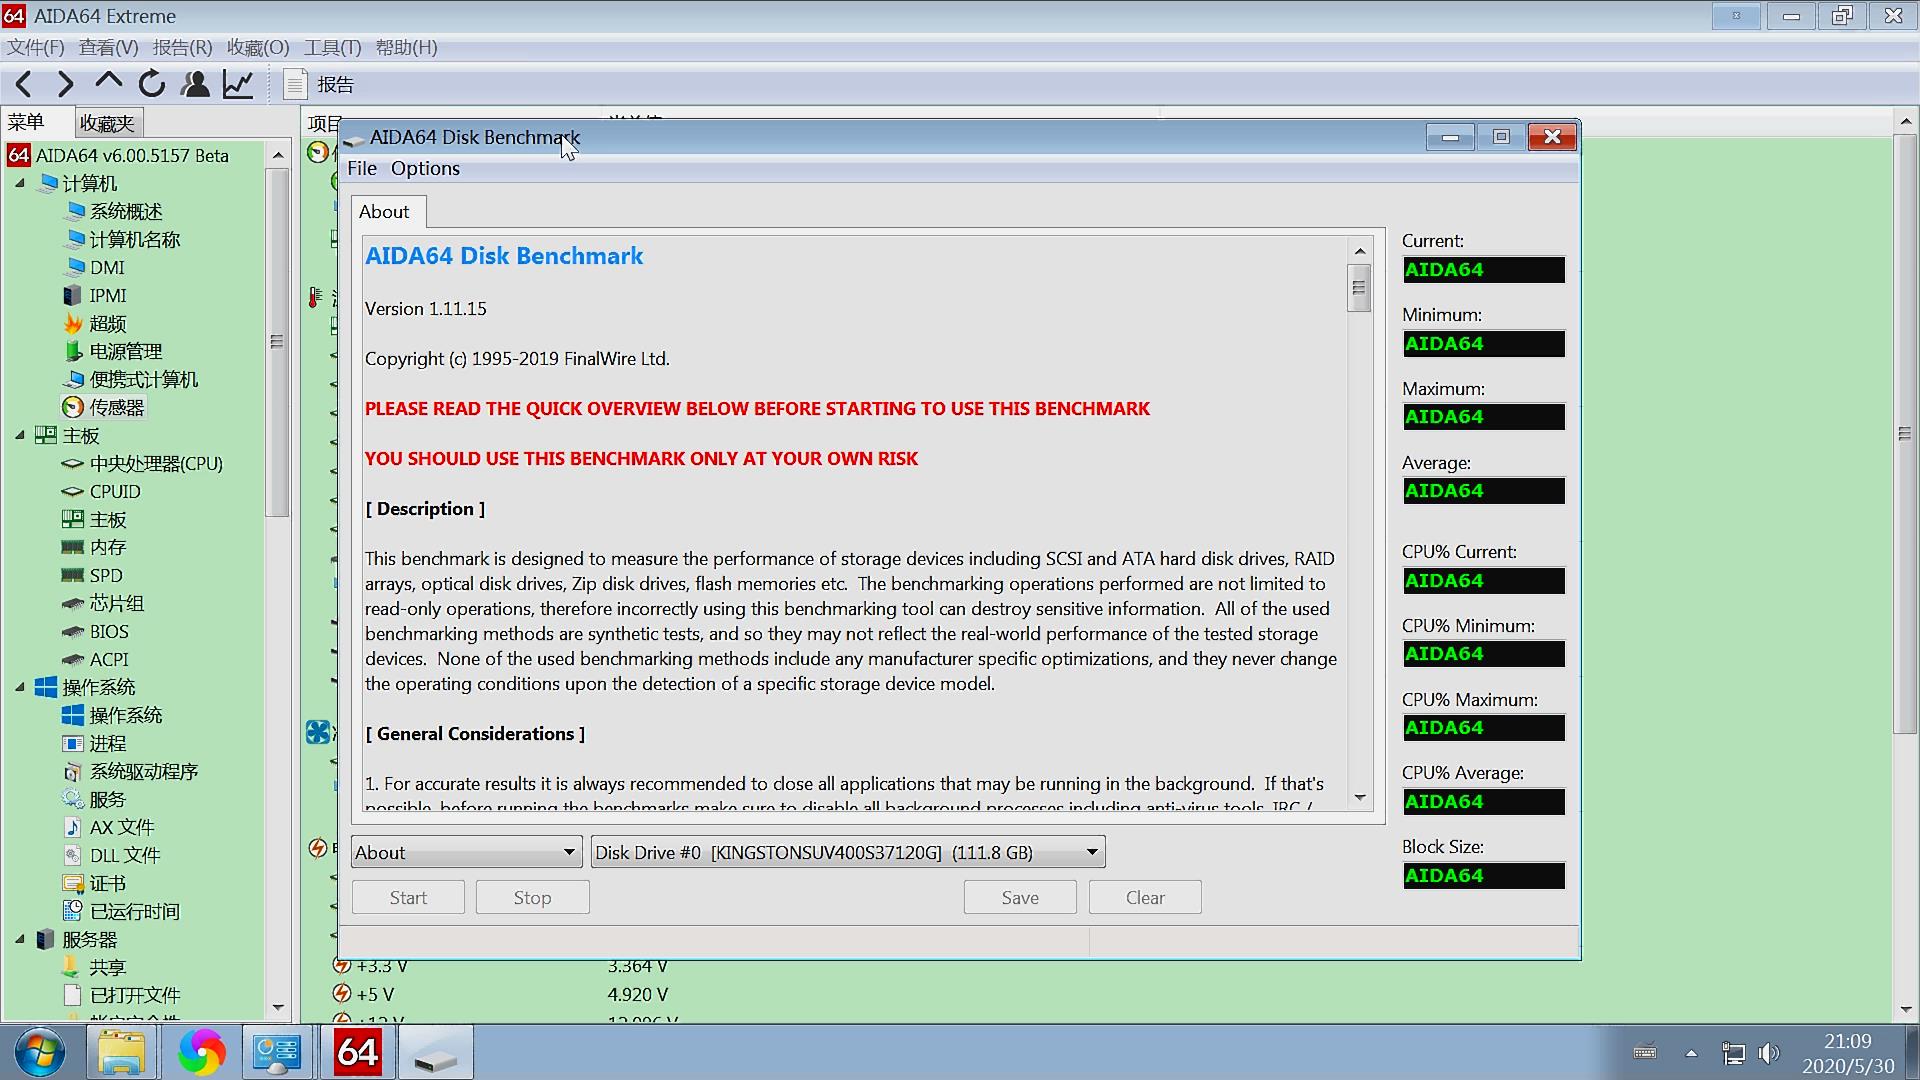Viewport: 1920px width, 1080px height.
Task: Open the Windows Start orb
Action: 40,1052
